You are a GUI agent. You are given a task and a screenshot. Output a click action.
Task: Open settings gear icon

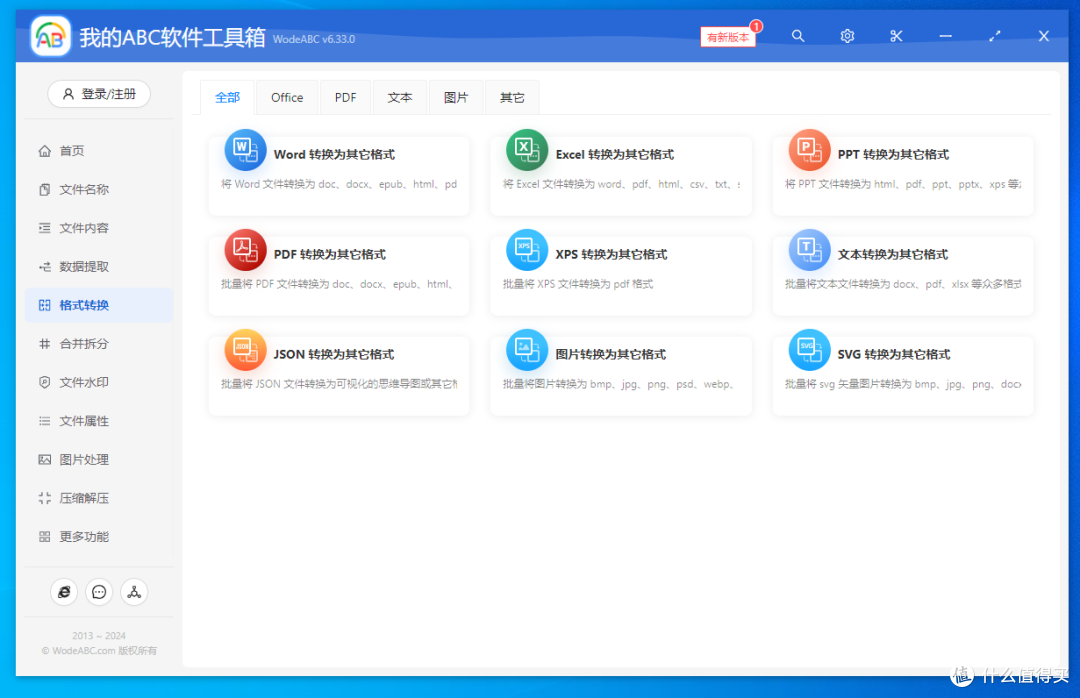click(847, 36)
